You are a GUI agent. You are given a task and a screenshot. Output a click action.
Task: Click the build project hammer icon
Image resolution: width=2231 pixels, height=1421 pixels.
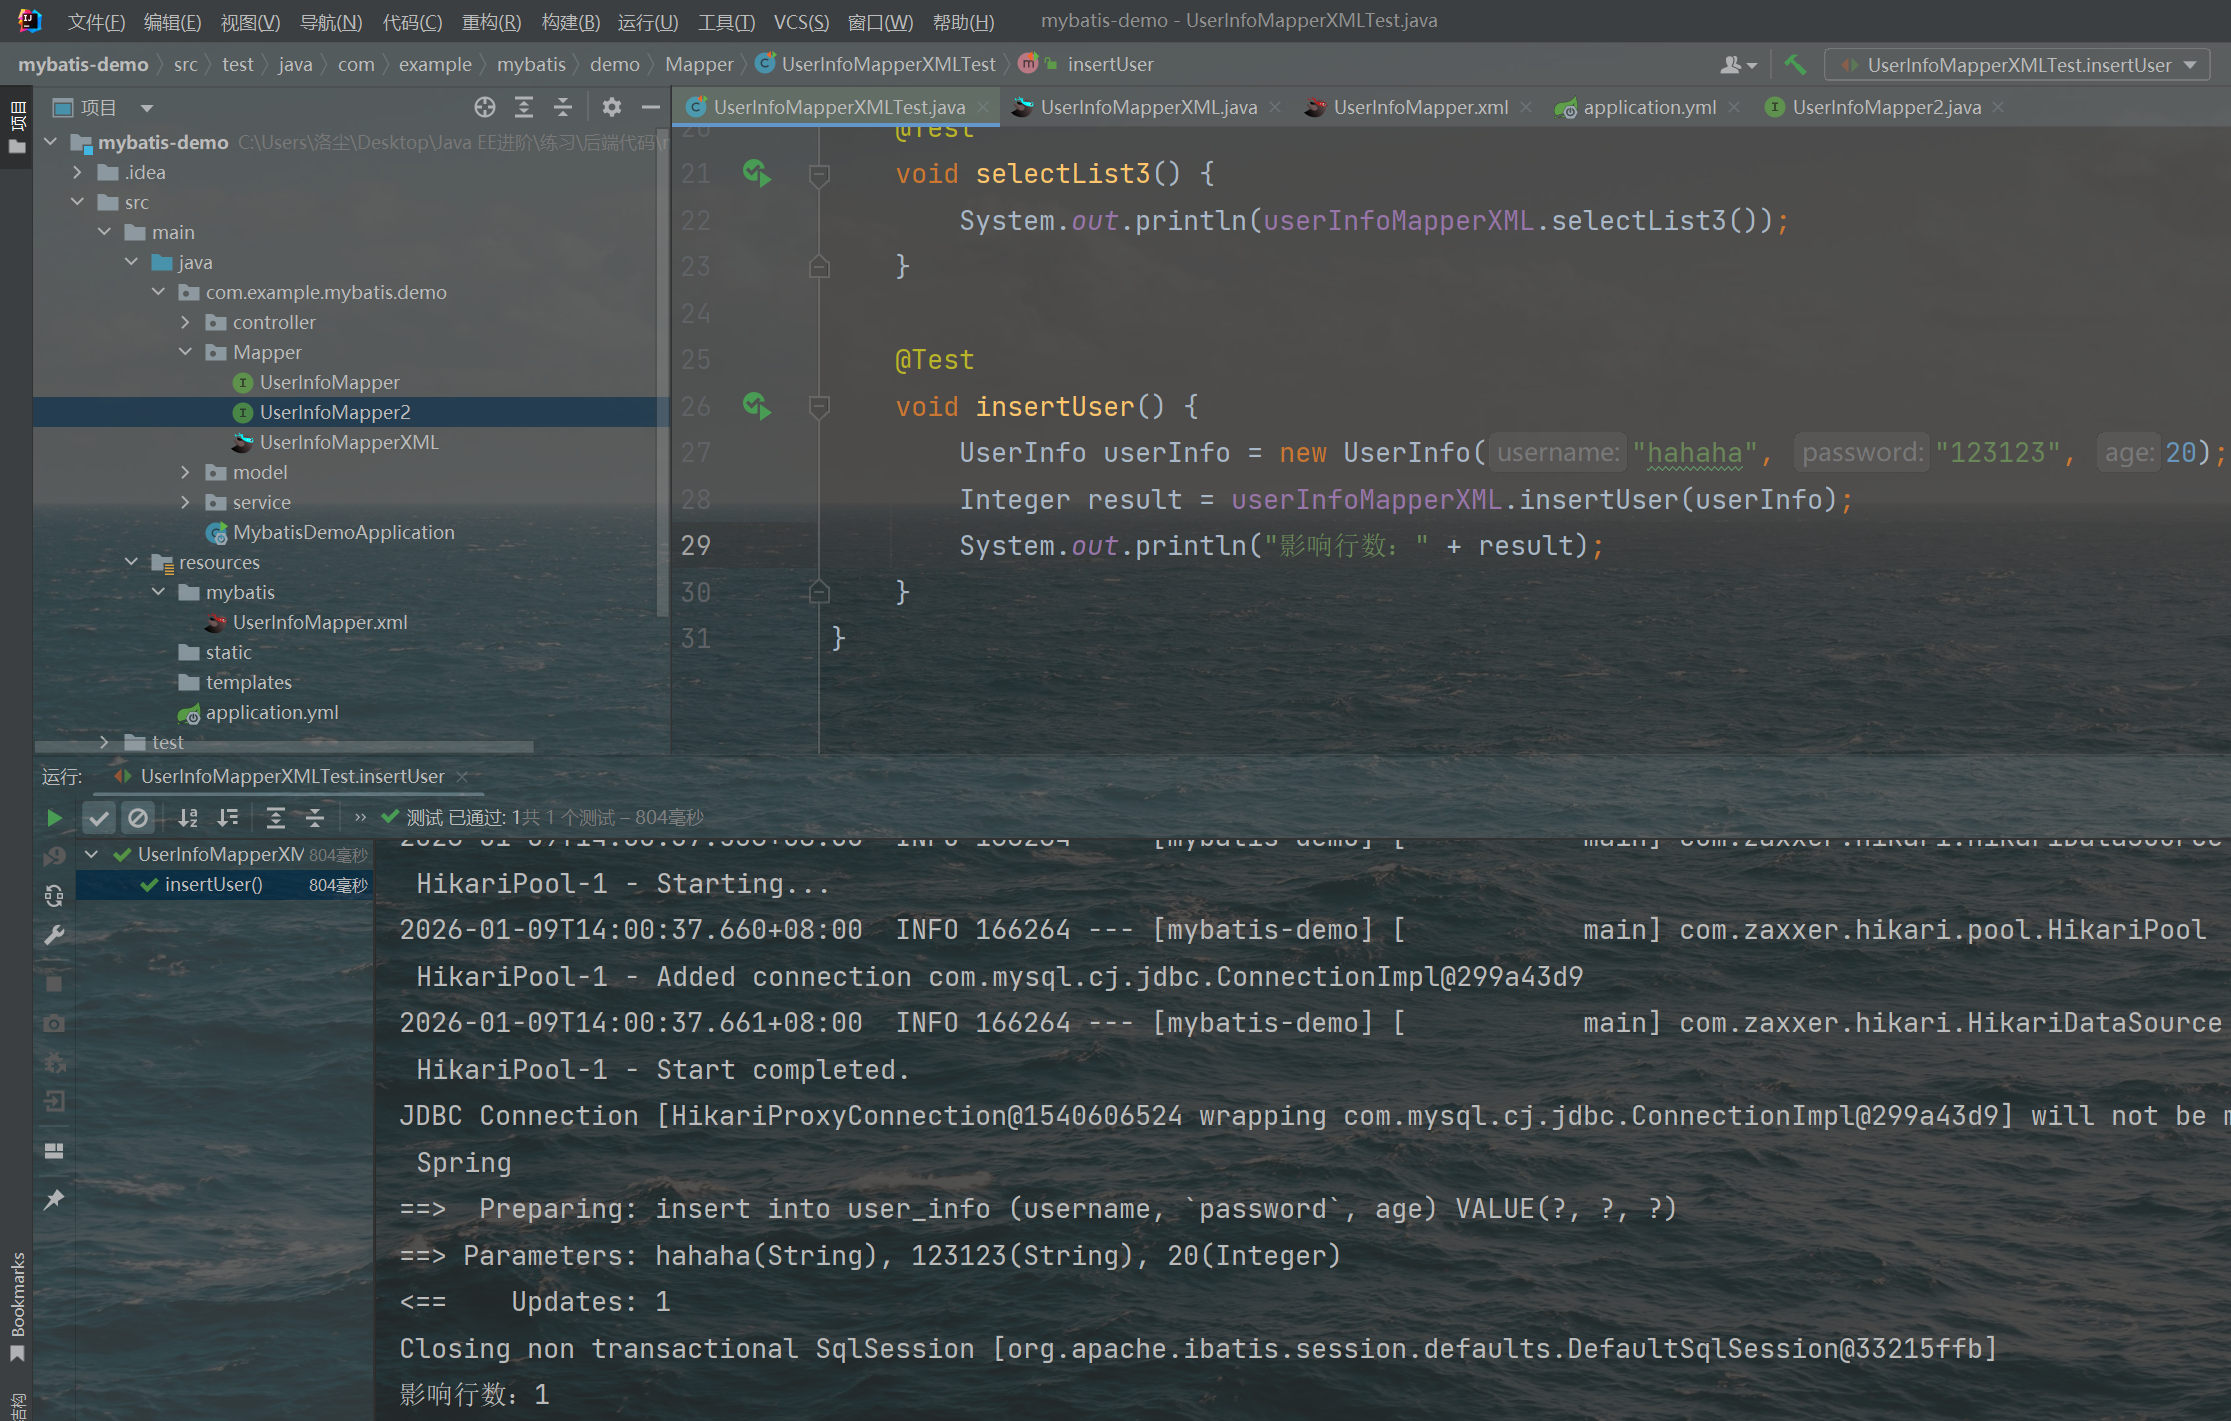1795,65
